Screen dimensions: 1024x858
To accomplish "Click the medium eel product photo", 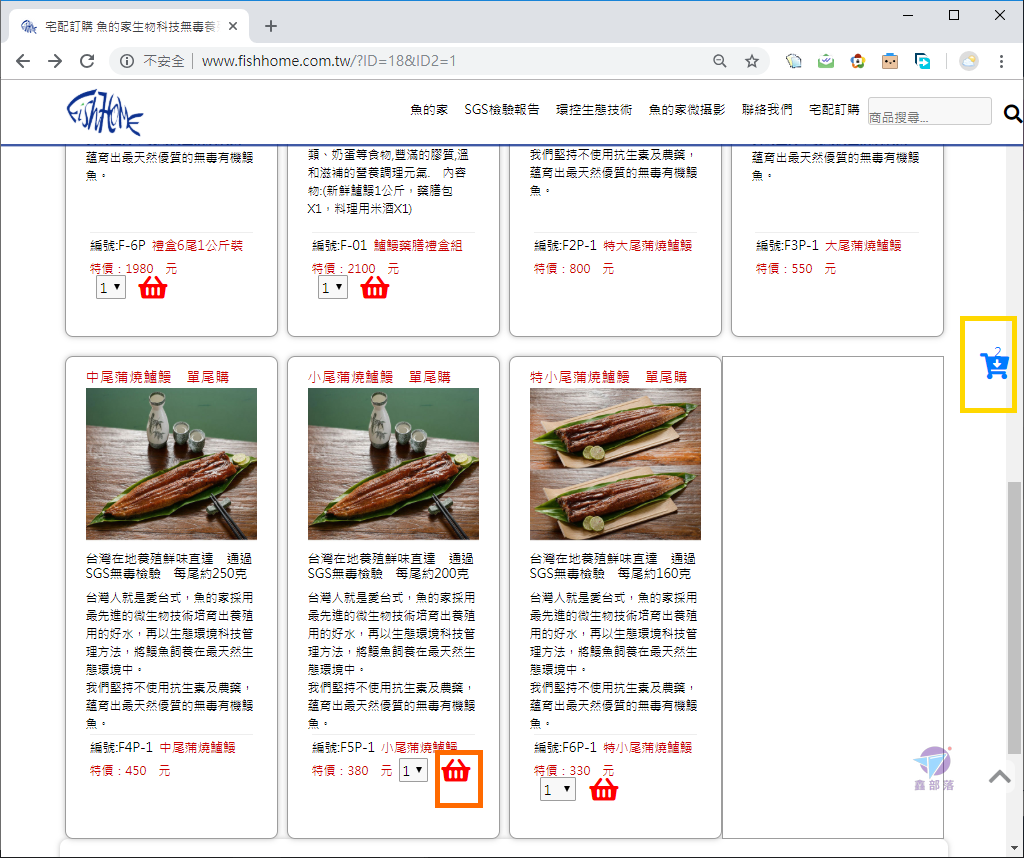I will (x=171, y=464).
